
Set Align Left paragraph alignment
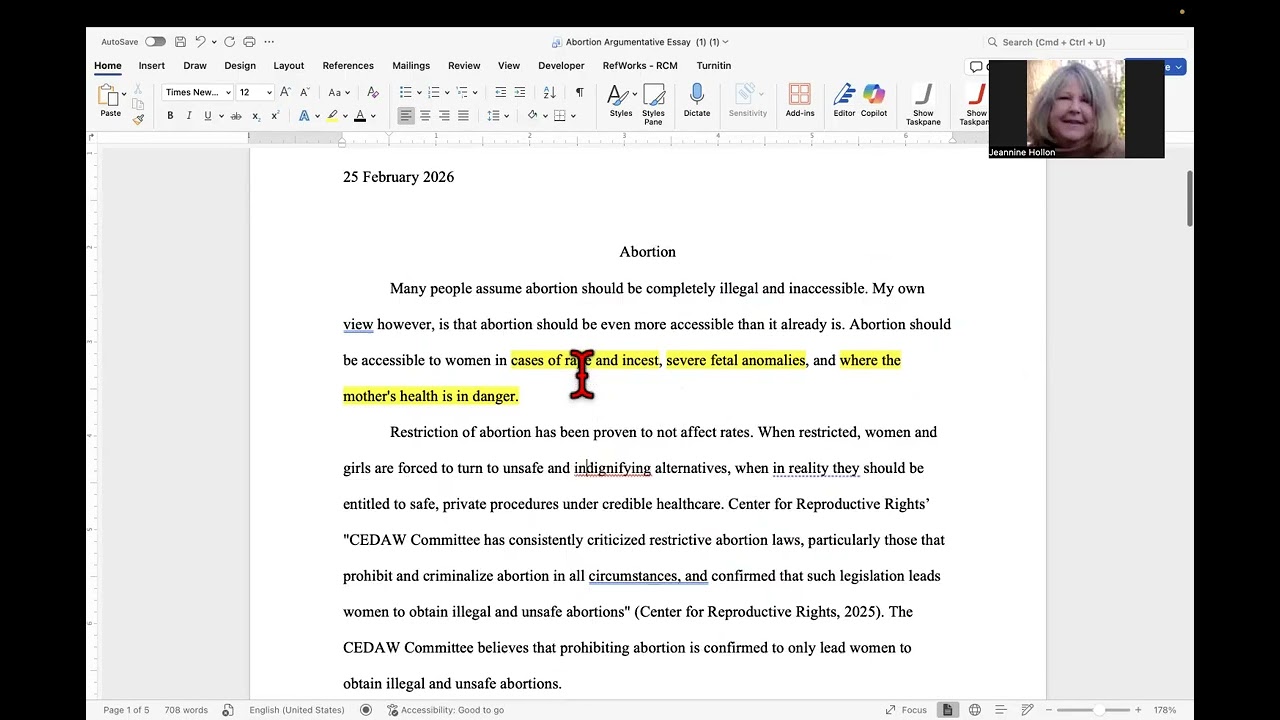(x=406, y=116)
